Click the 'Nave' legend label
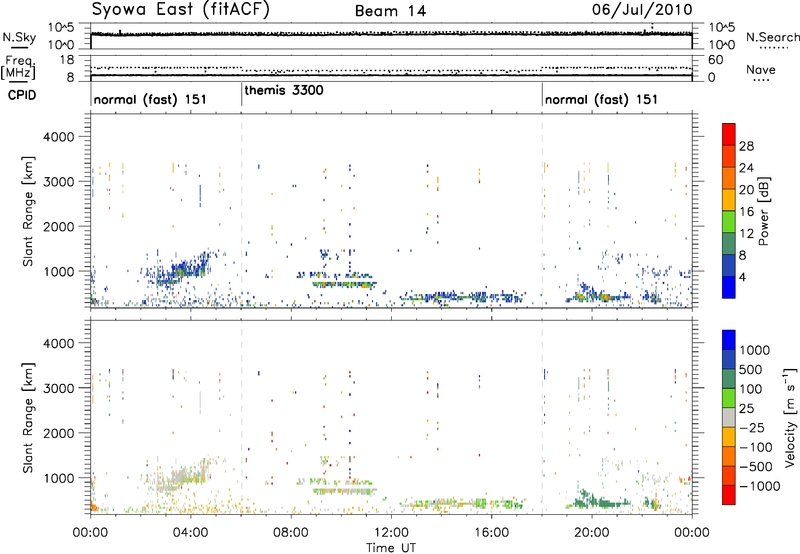The width and height of the screenshot is (800, 554). point(761,70)
